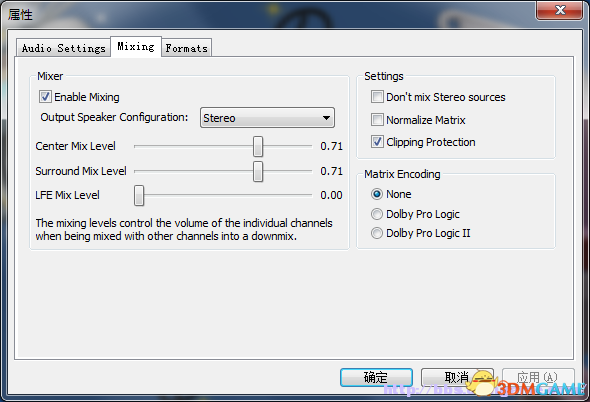Switch to the Audio Settings tab
590x402 pixels.
point(63,48)
